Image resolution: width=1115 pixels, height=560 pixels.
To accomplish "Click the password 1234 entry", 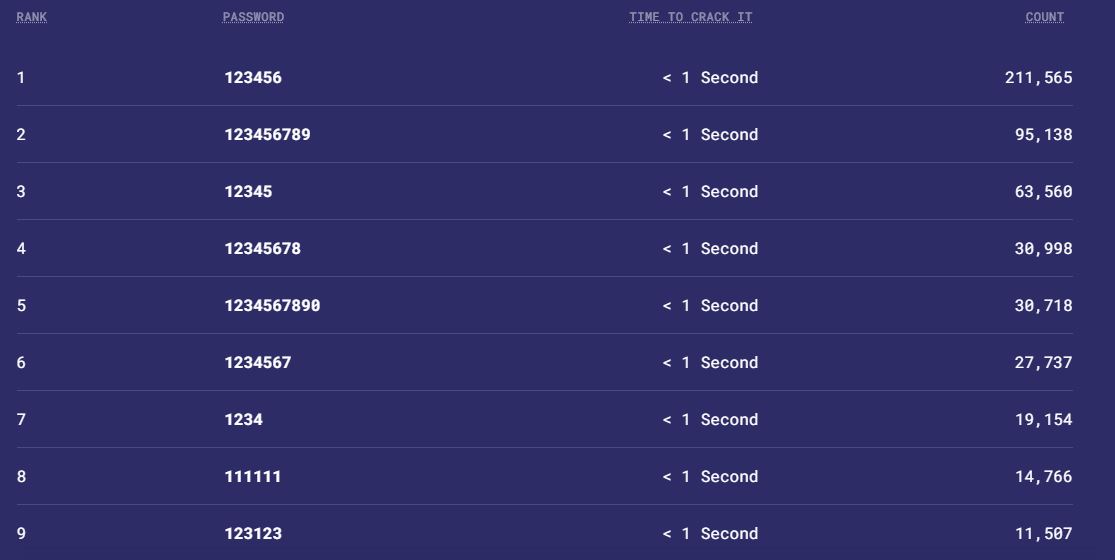I will pyautogui.click(x=243, y=420).
